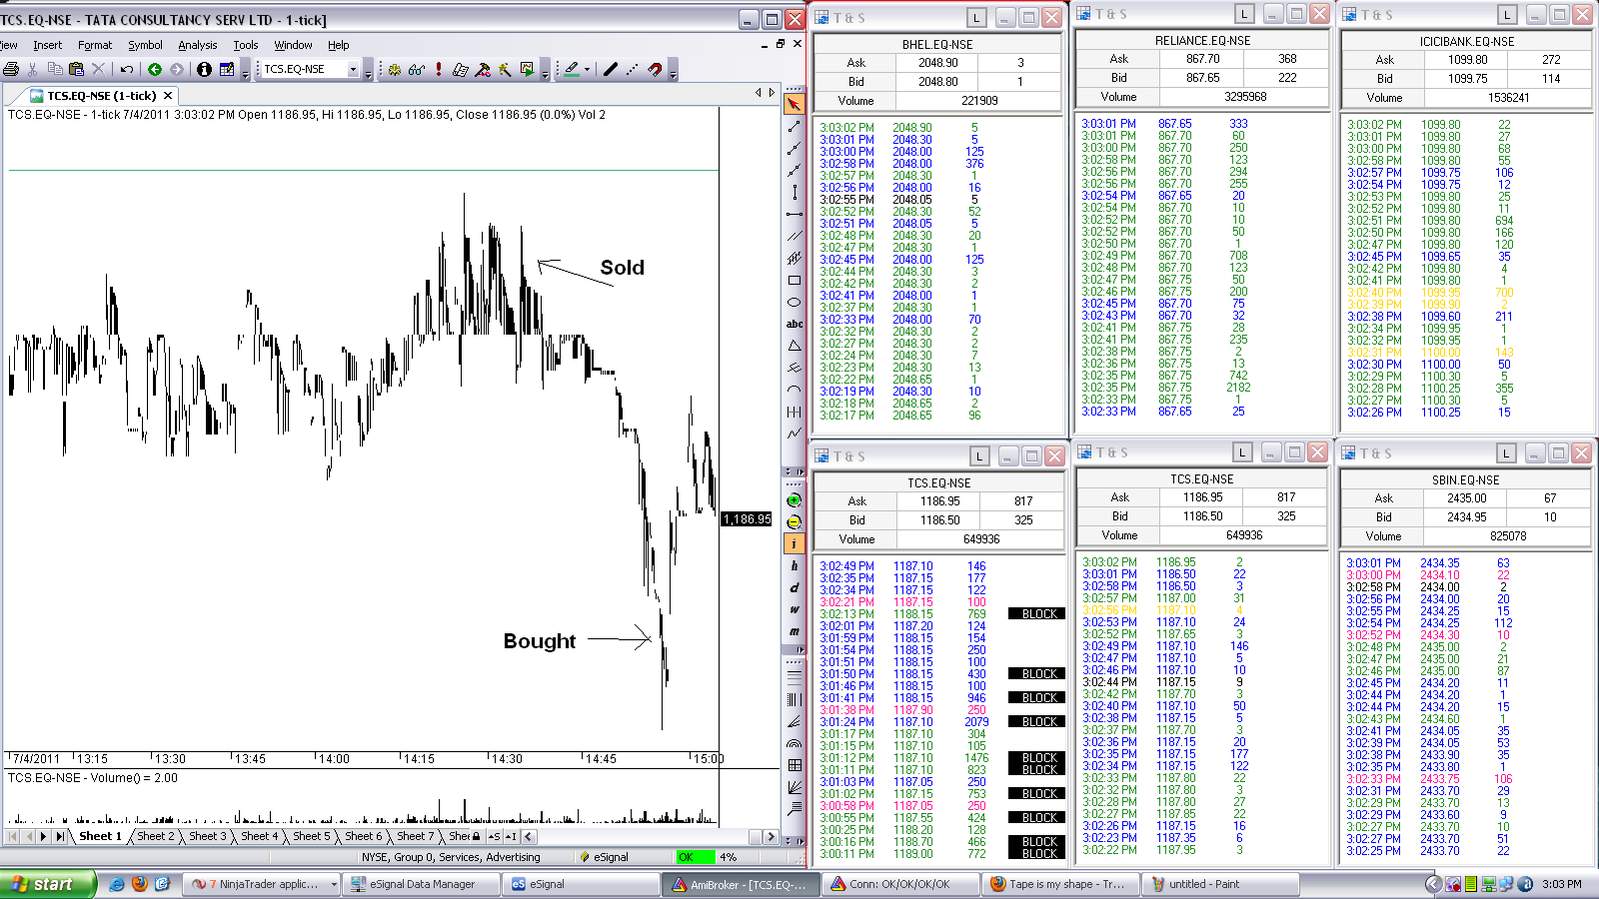Click the sheet lock icon
The image size is (1599, 899).
coord(476,836)
